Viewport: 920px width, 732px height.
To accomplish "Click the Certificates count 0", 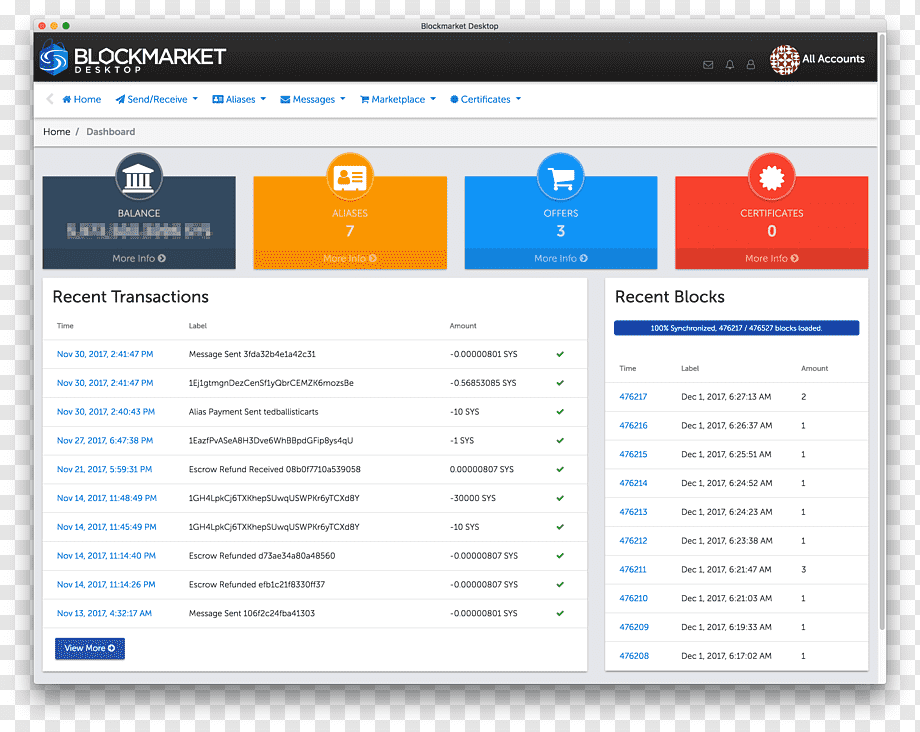I will [x=772, y=231].
